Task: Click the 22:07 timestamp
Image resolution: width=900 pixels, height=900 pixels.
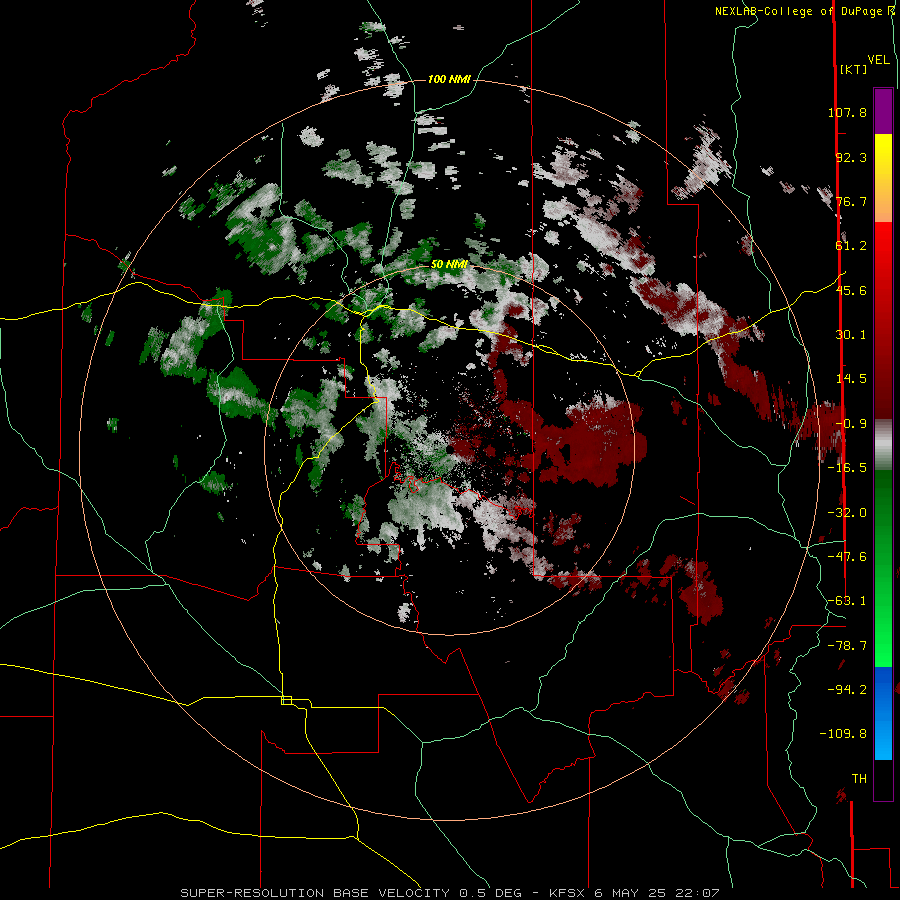Action: point(696,893)
